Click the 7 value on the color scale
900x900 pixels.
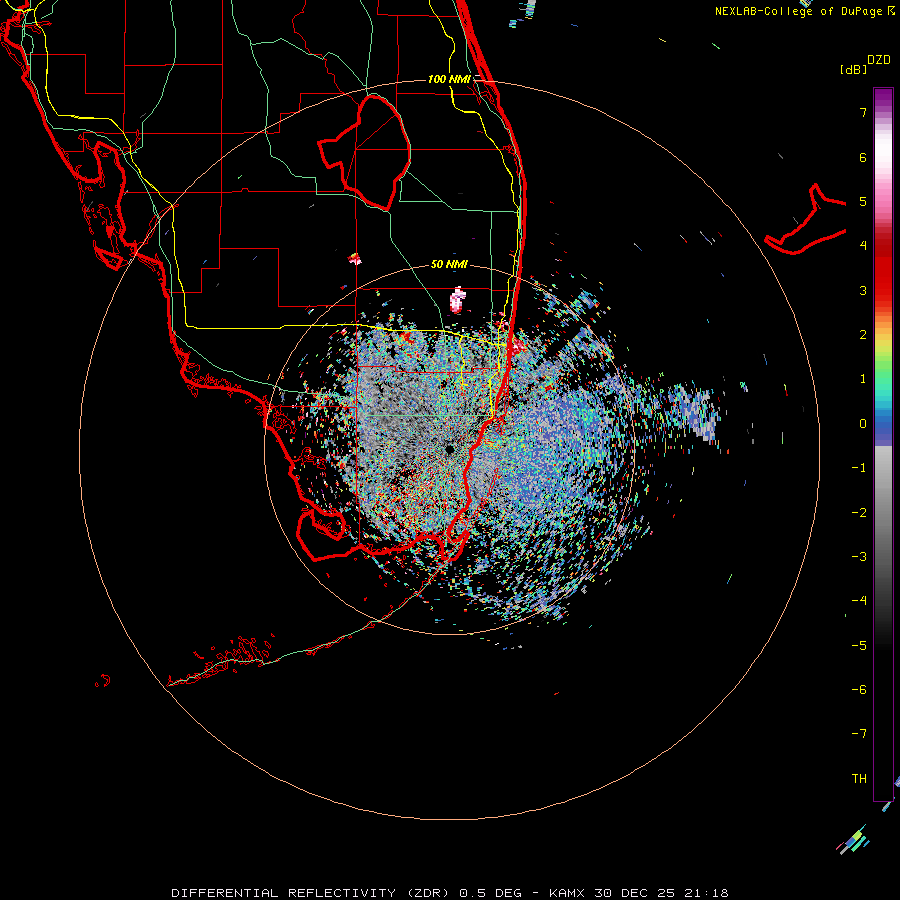(863, 112)
